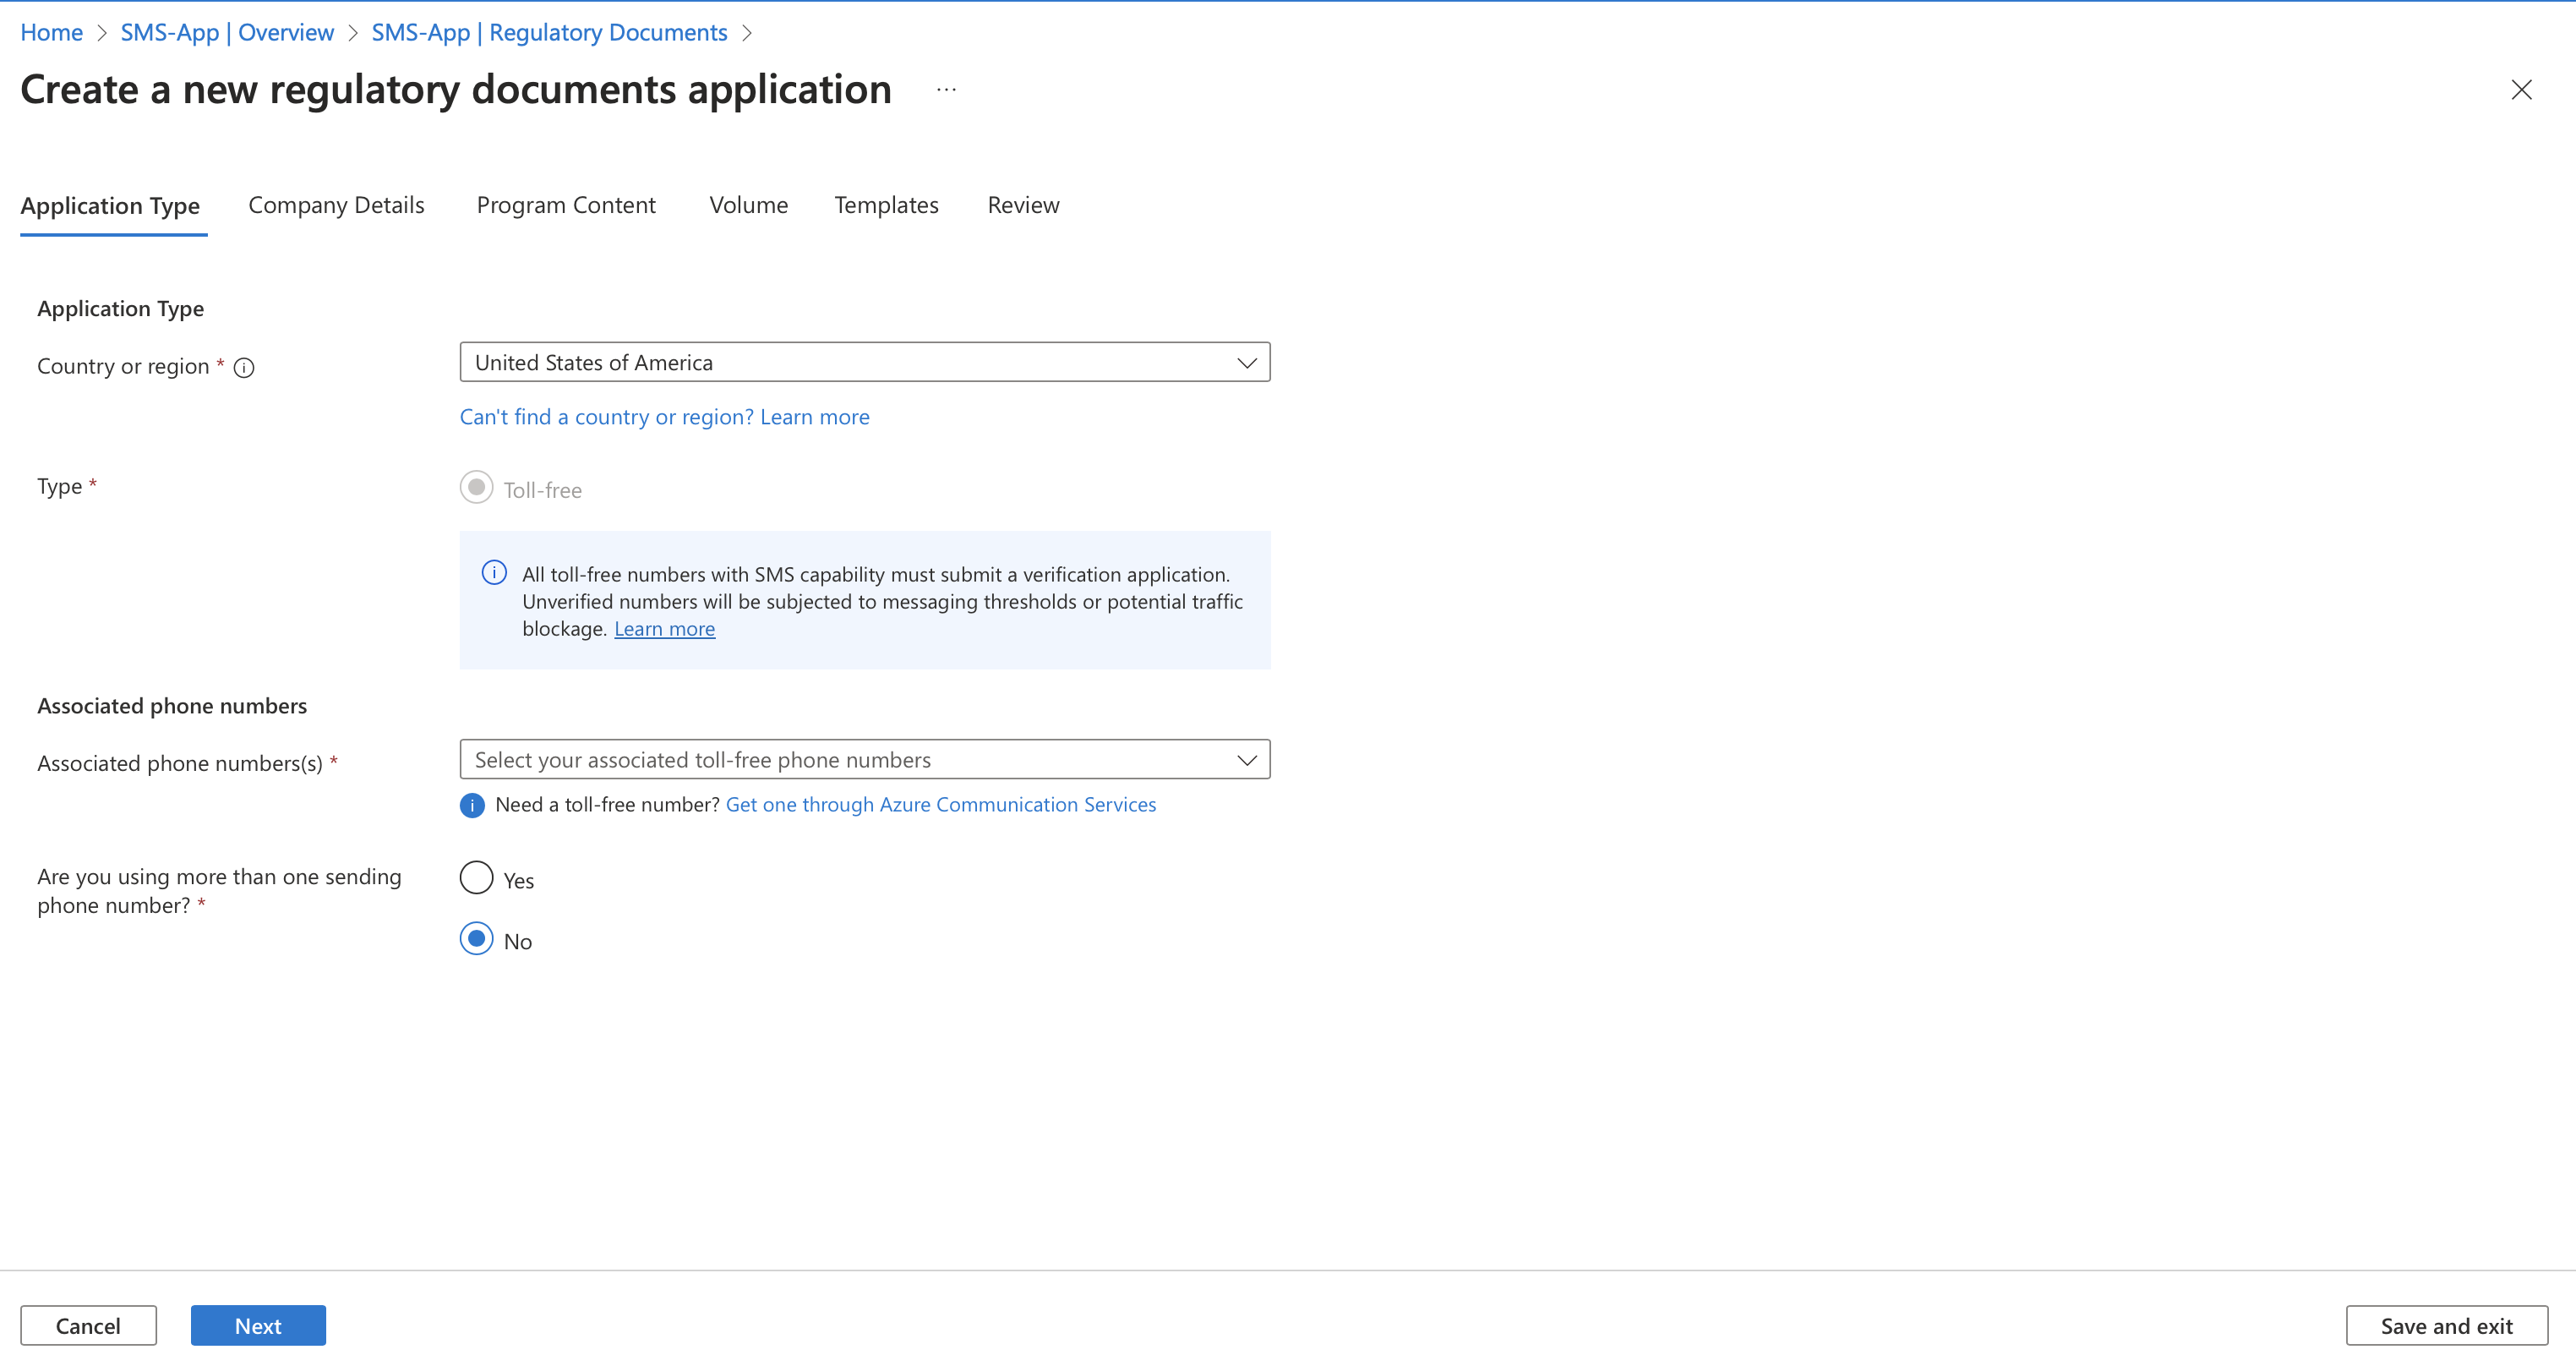
Task: Open the Templates tab
Action: point(886,205)
